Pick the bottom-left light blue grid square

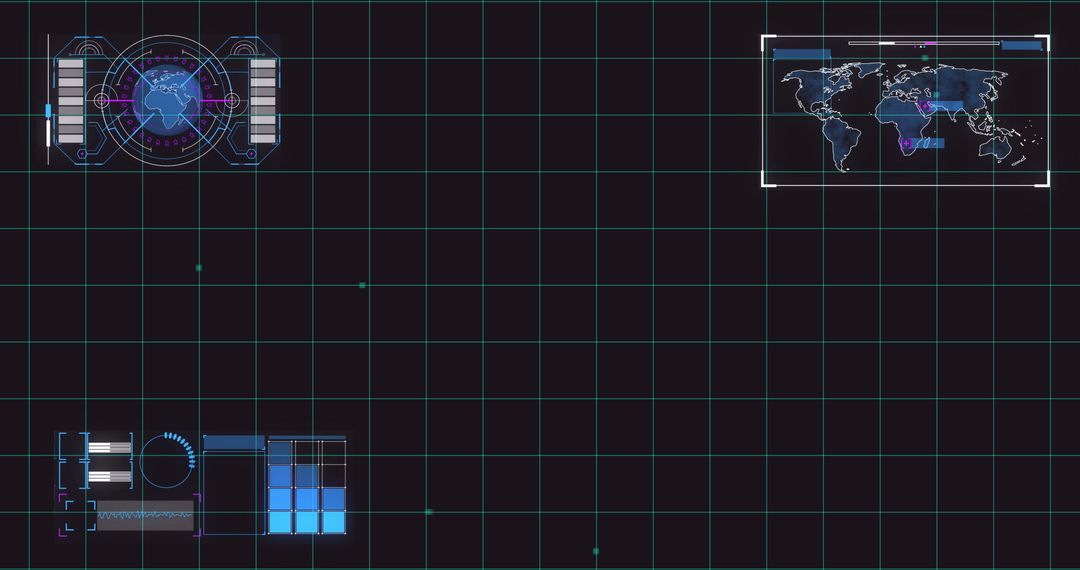click(x=280, y=522)
